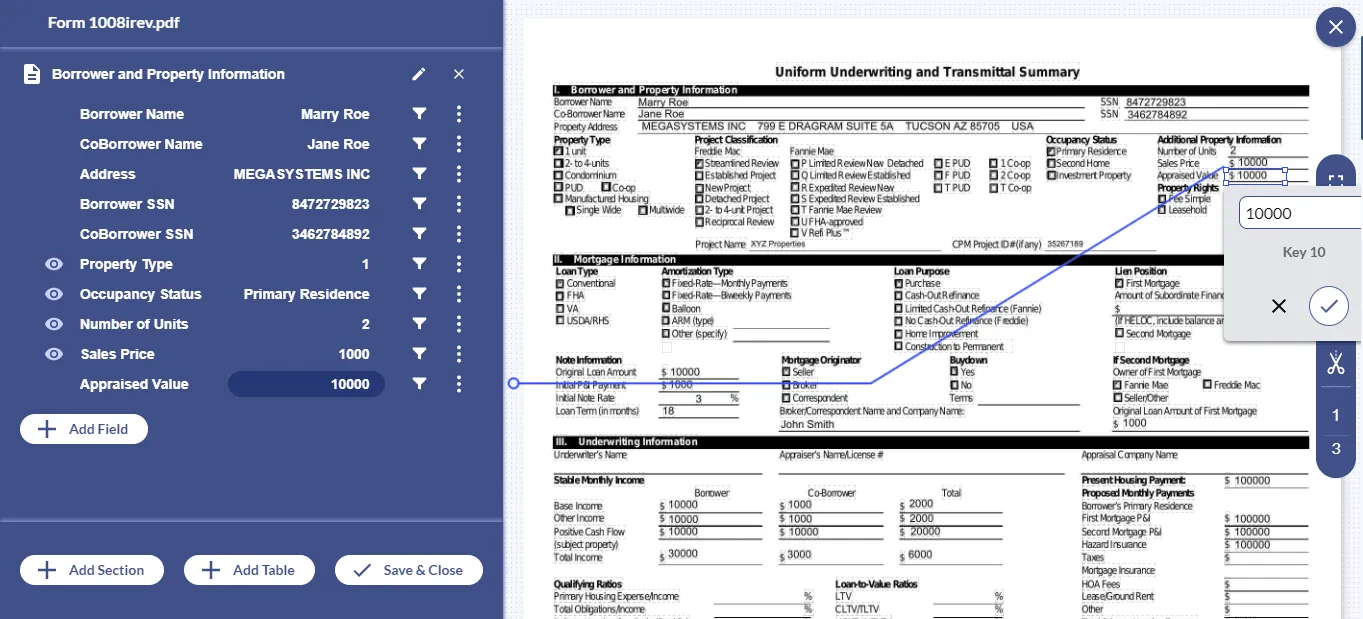Click the Add Field button

[83, 428]
